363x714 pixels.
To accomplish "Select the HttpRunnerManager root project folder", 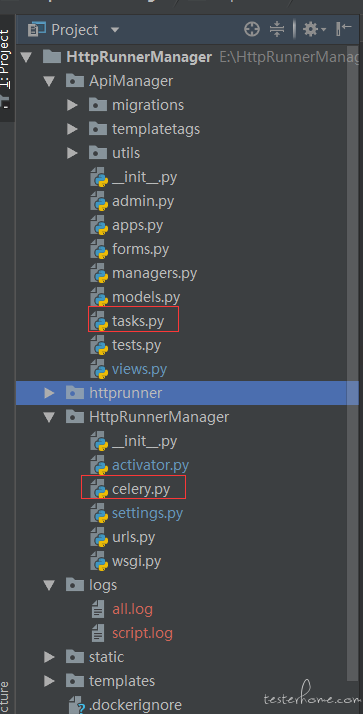I will pyautogui.click(x=139, y=57).
